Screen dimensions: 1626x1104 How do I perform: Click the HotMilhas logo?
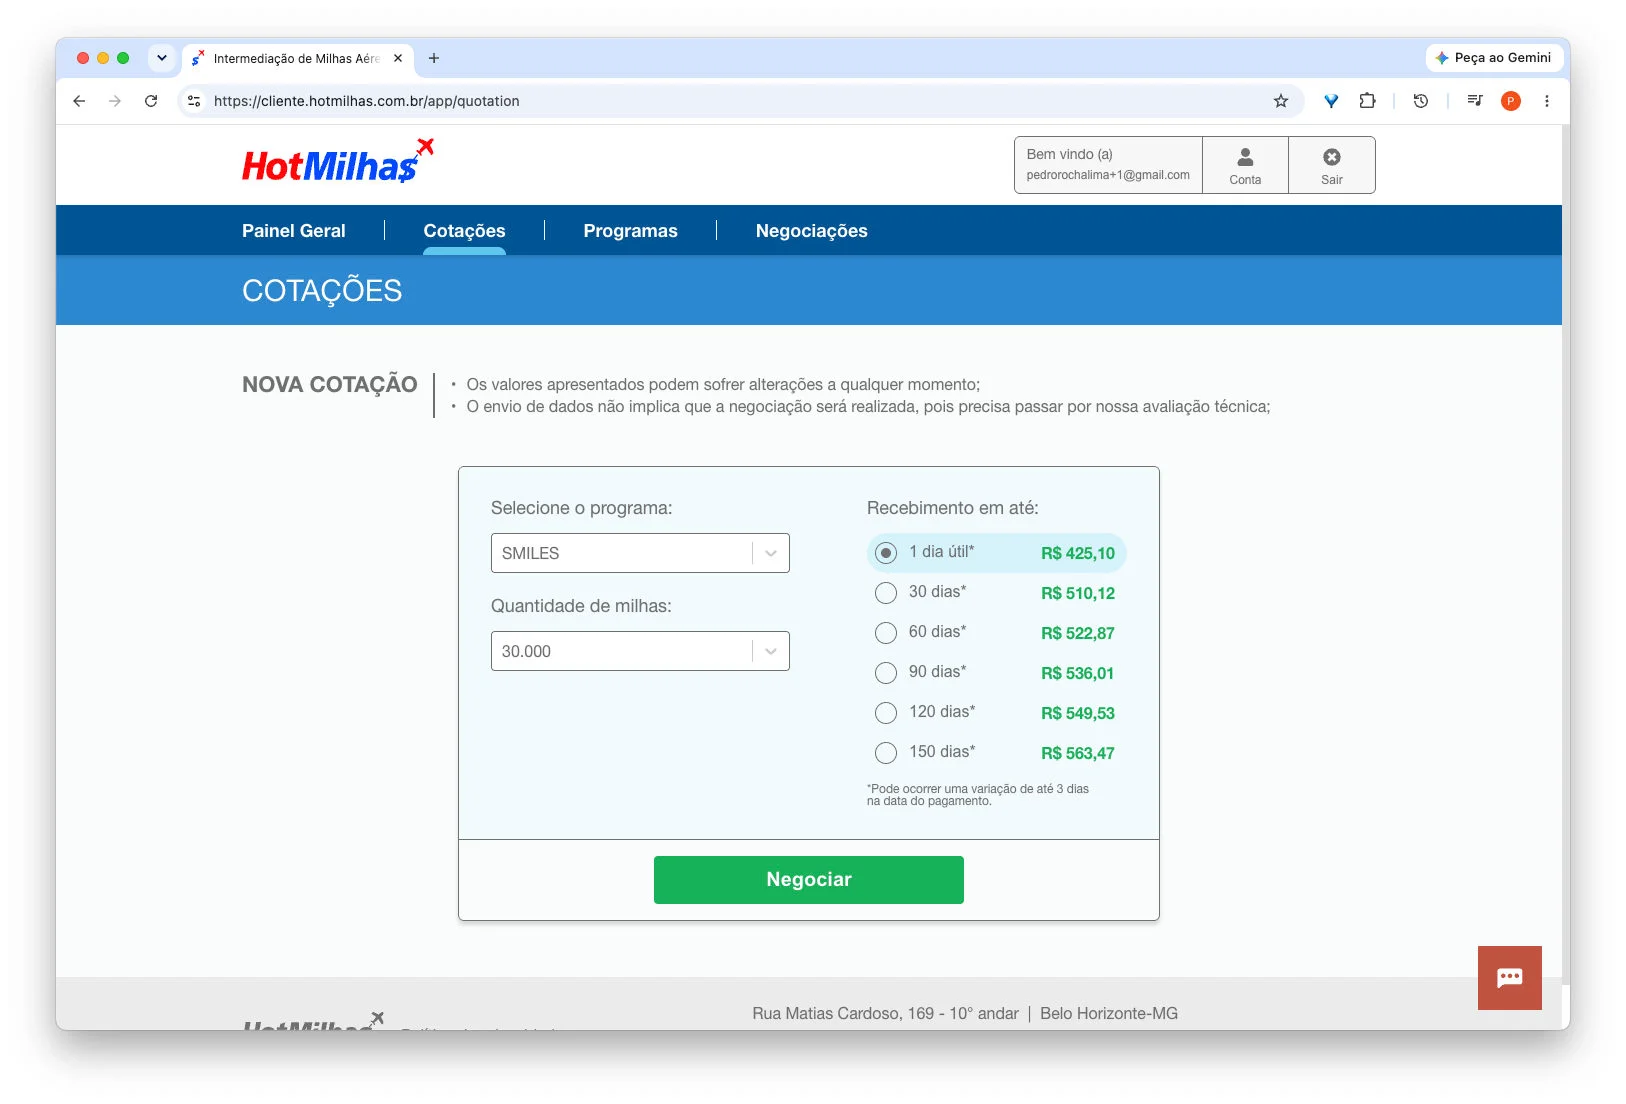337,162
